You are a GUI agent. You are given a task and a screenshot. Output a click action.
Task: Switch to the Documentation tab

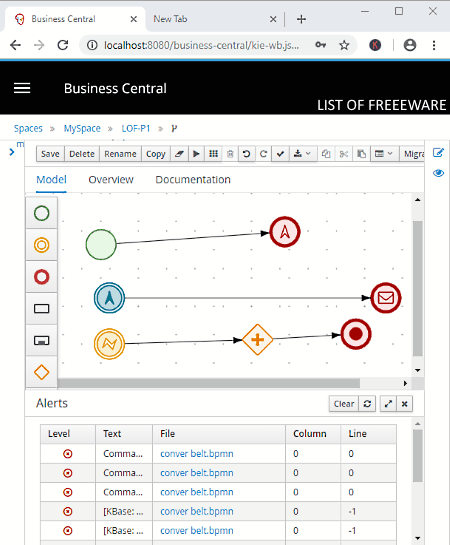tap(193, 179)
